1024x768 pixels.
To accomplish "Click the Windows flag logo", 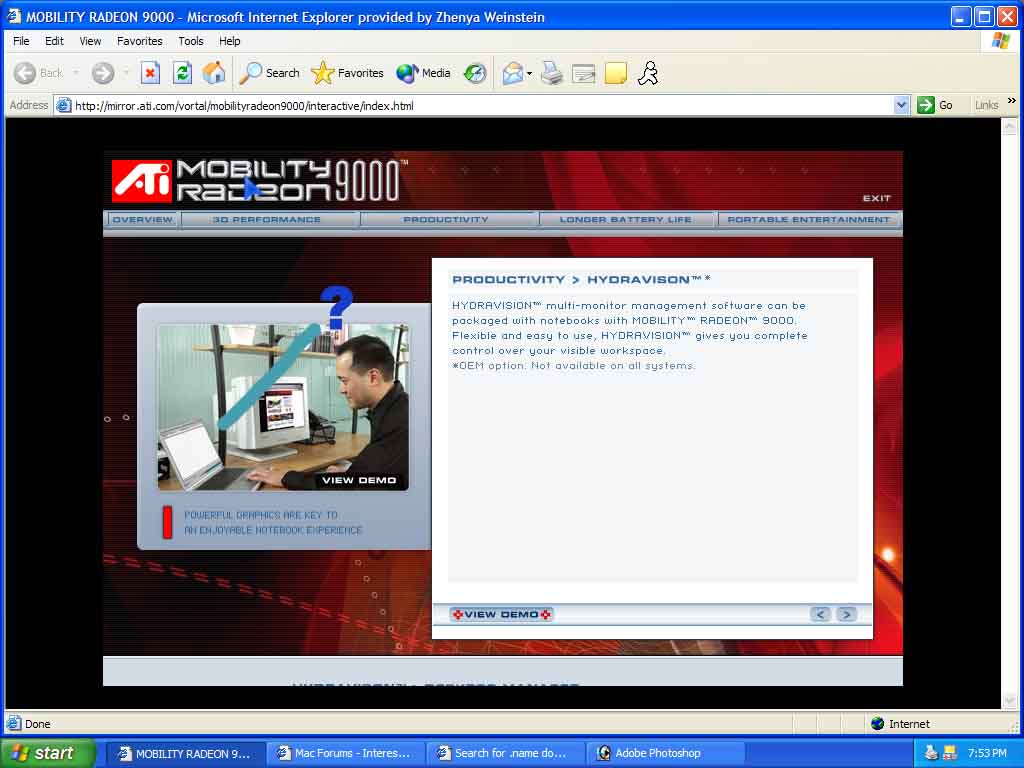I will coord(1000,40).
